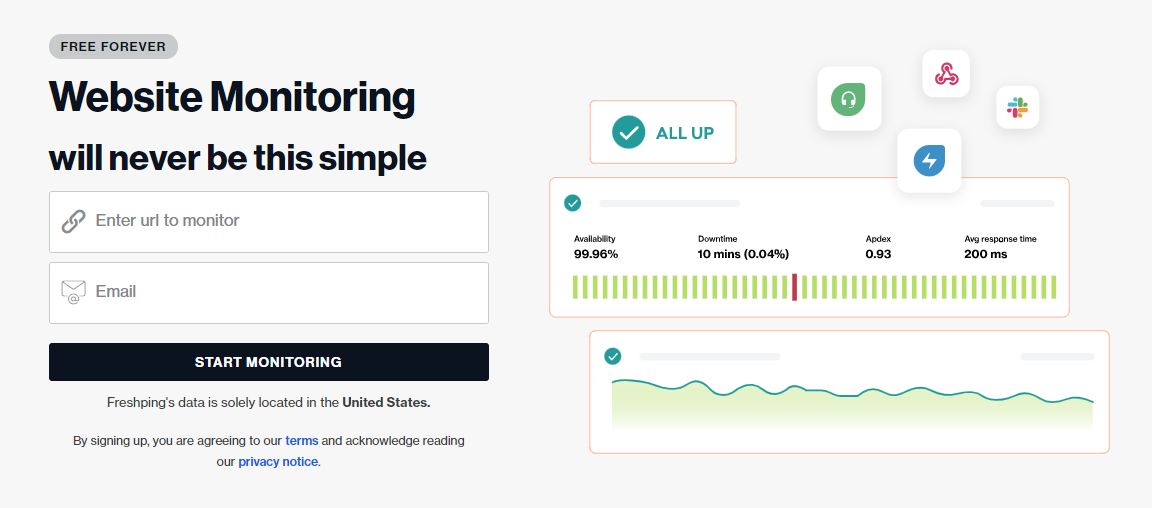Click the red webhook icon
1152x508 pixels.
click(x=946, y=74)
